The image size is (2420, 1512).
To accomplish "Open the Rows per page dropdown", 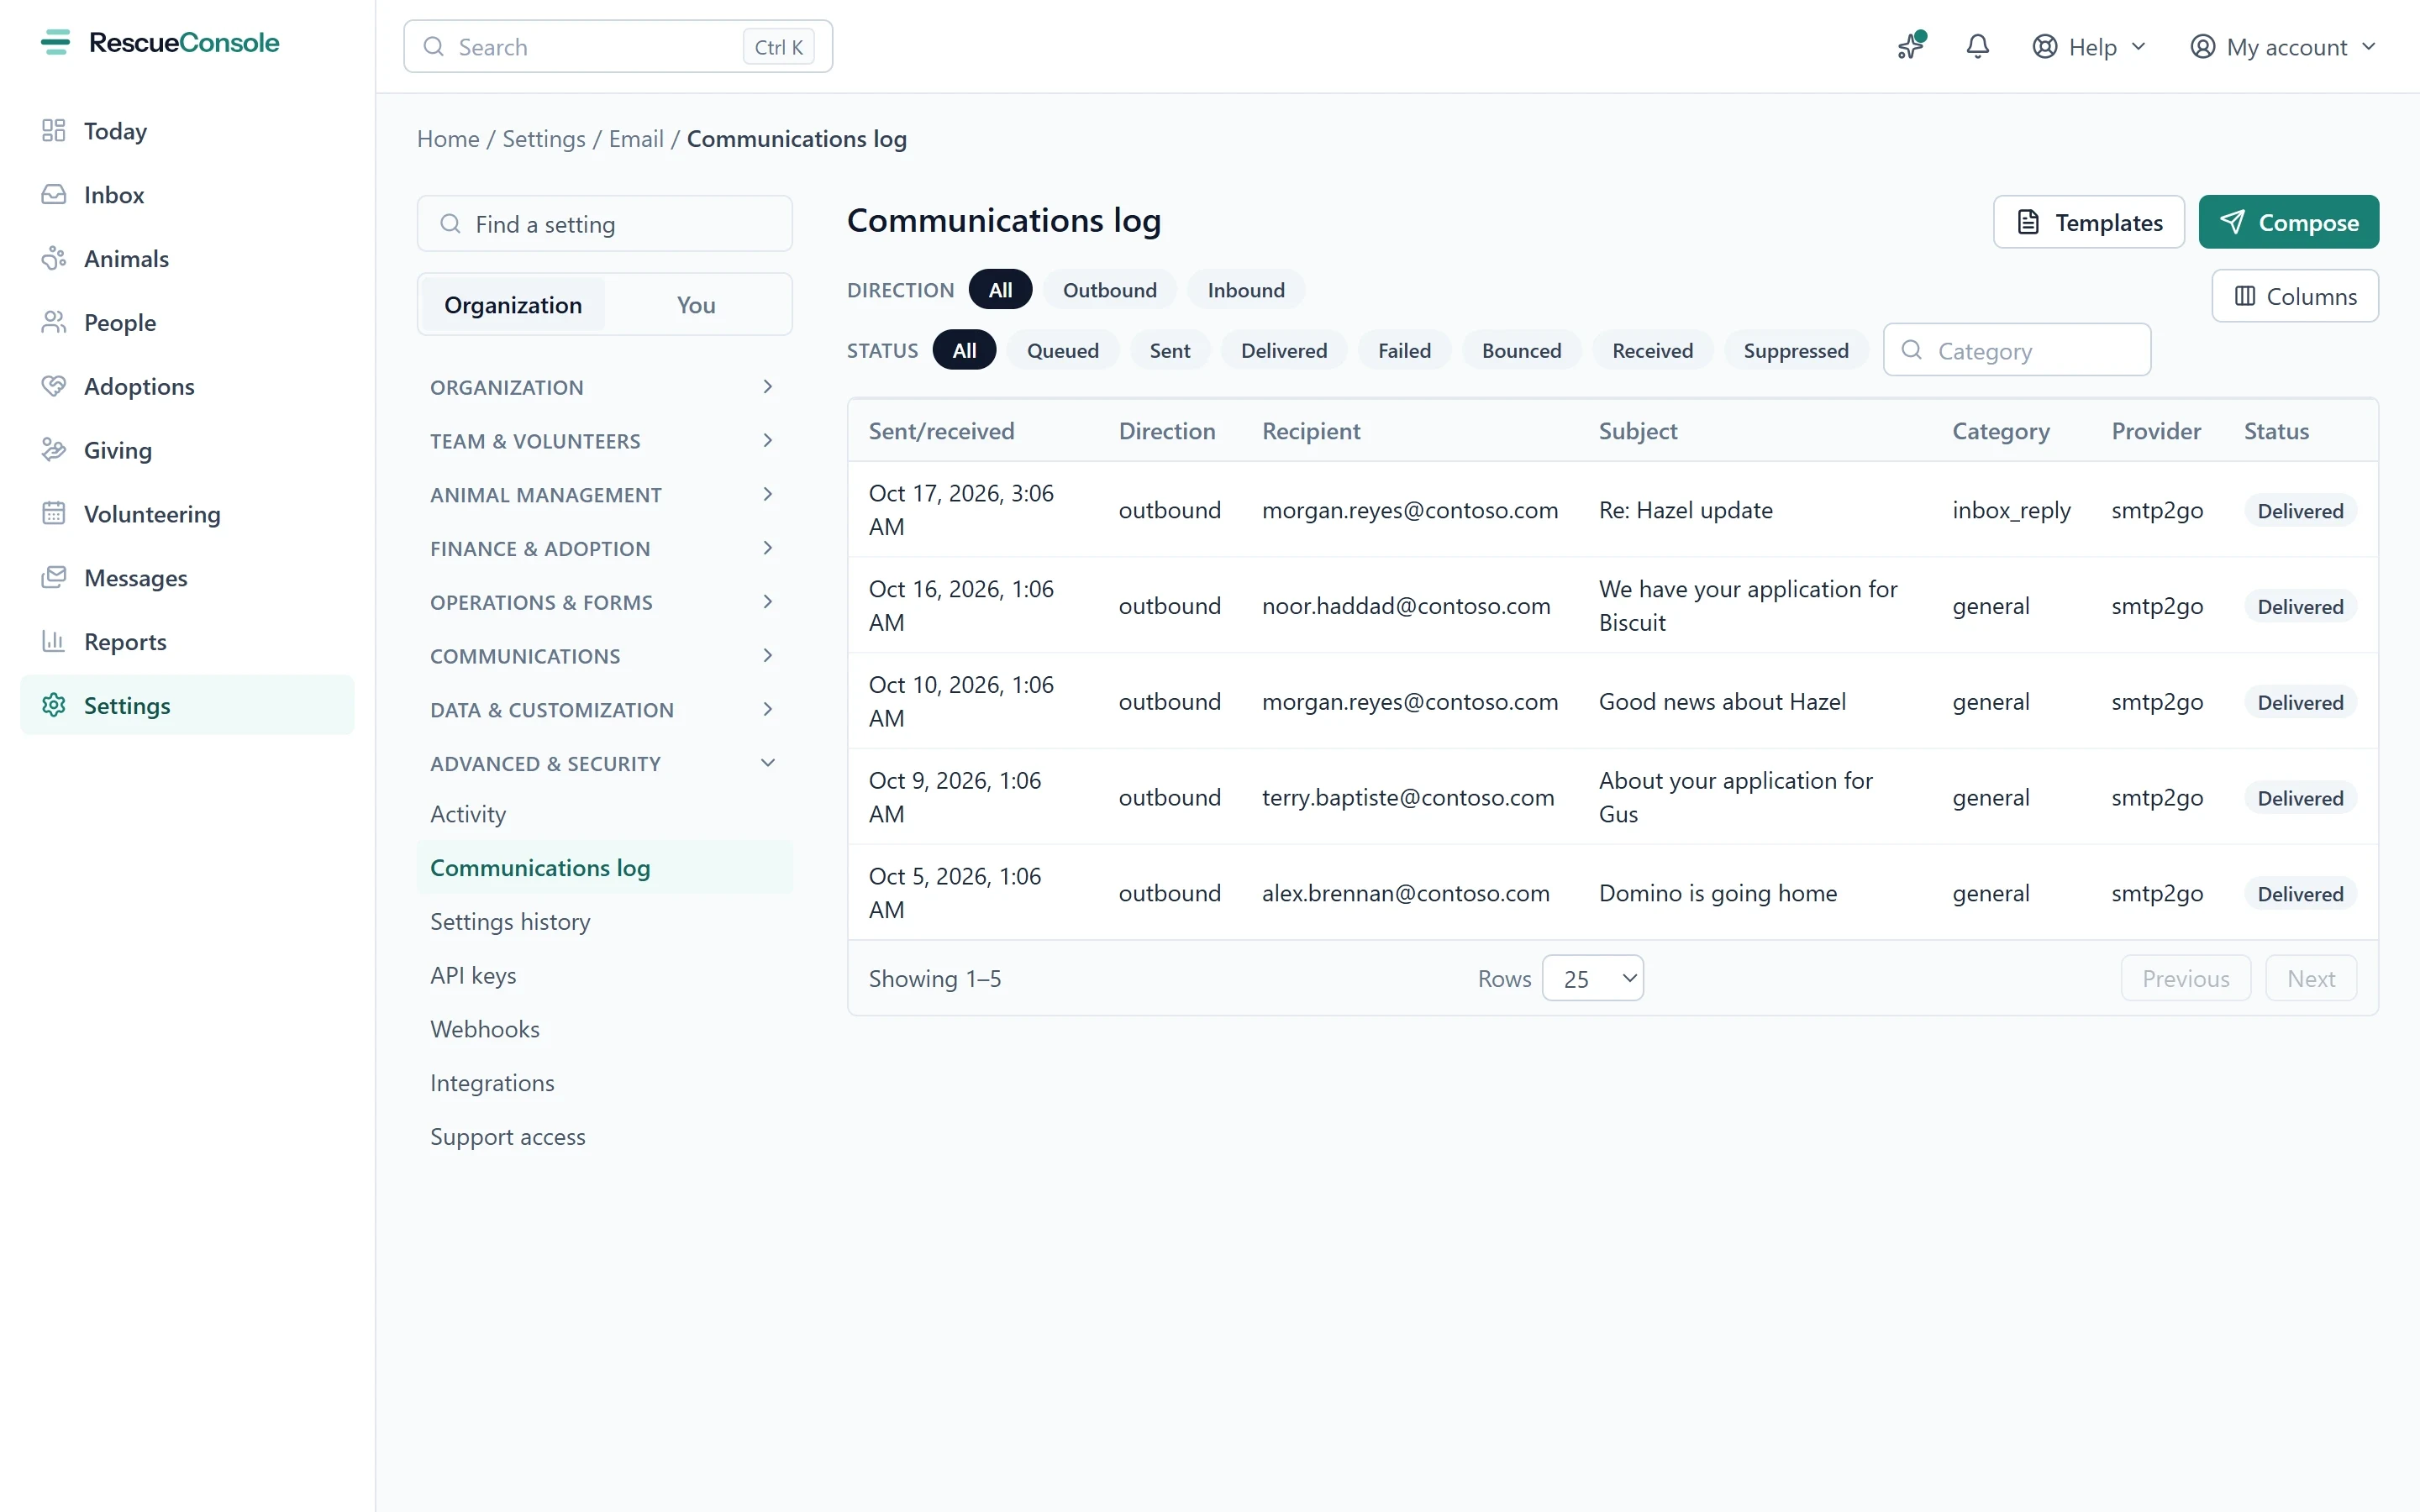I will (x=1592, y=978).
